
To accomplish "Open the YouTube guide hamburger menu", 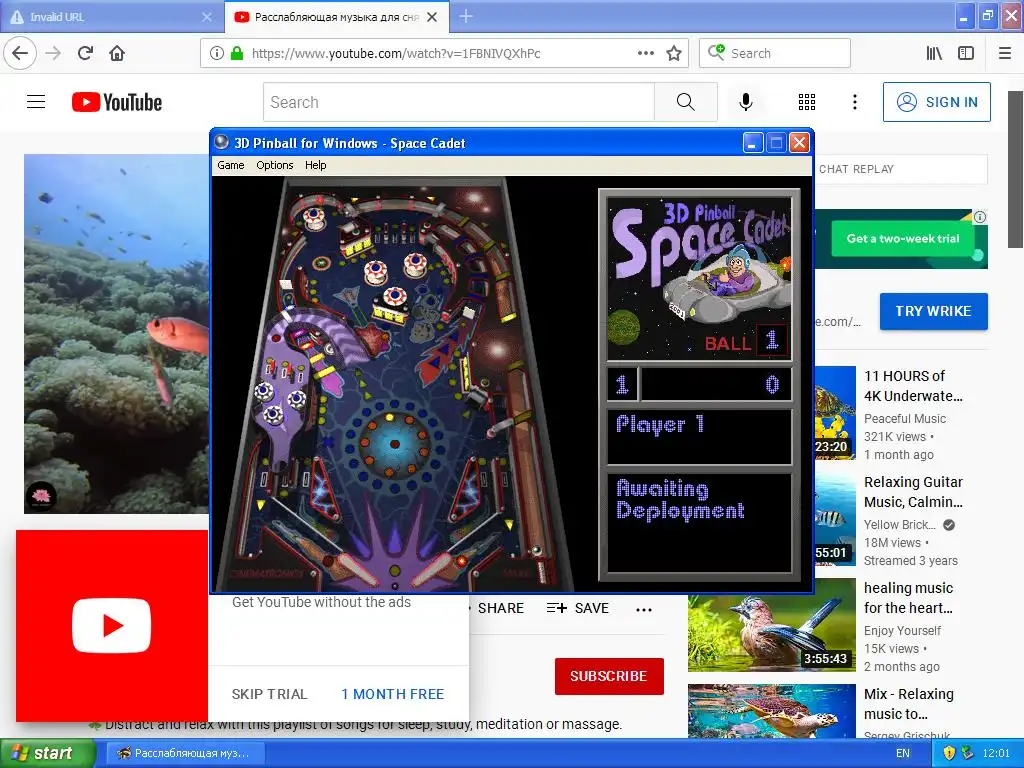I will (36, 102).
